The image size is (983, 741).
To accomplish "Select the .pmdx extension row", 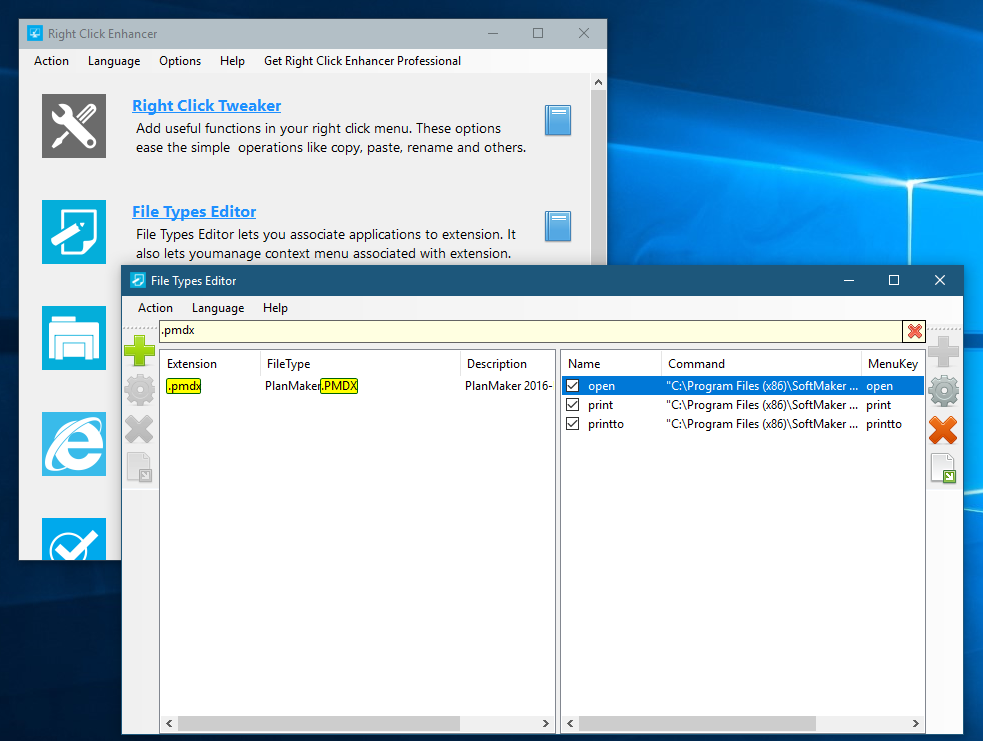I will [x=184, y=386].
